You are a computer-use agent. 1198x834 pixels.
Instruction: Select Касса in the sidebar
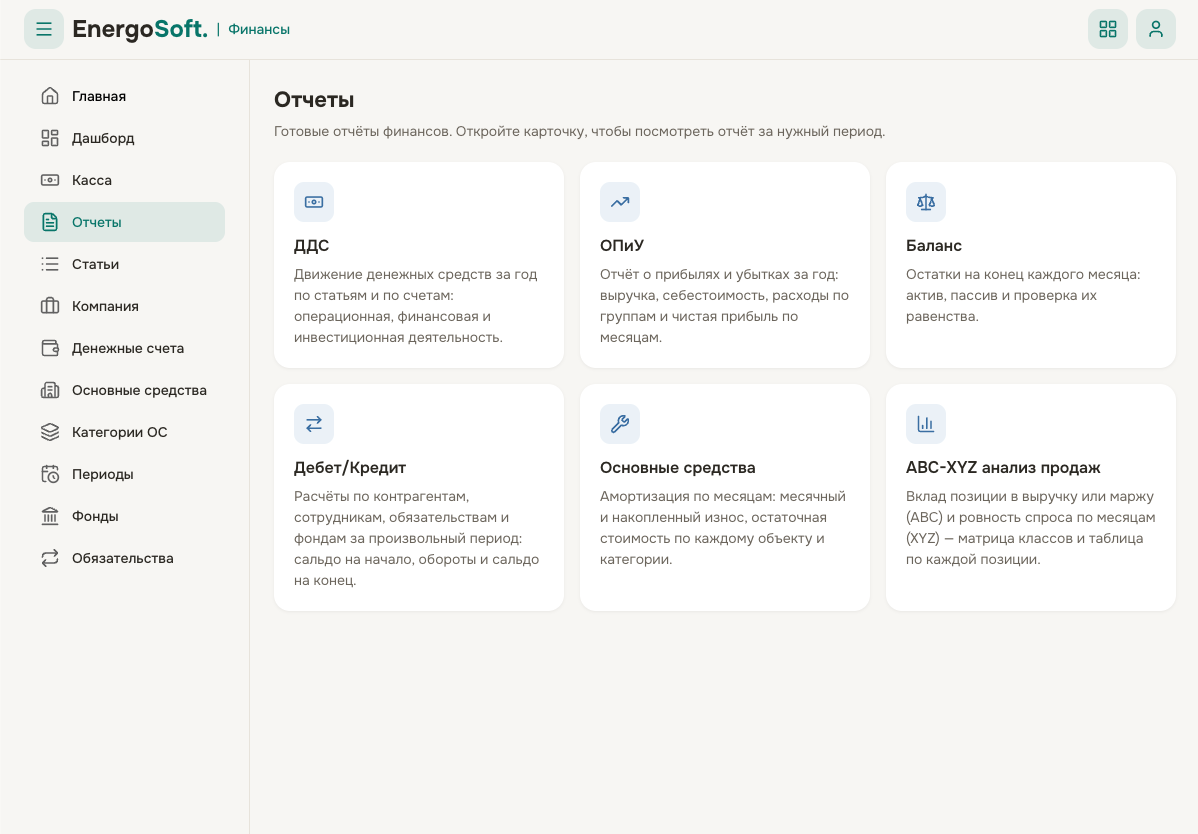coord(125,180)
